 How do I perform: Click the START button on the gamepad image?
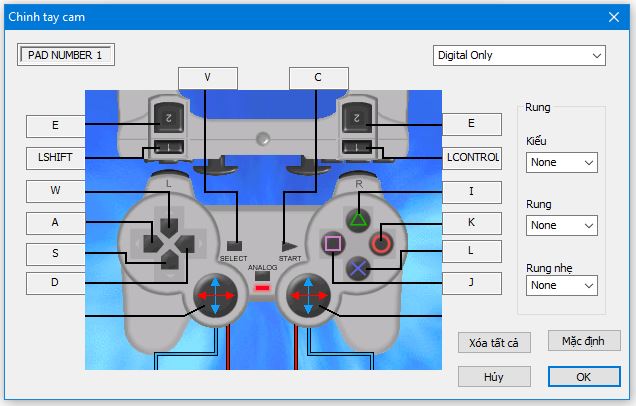tap(289, 246)
